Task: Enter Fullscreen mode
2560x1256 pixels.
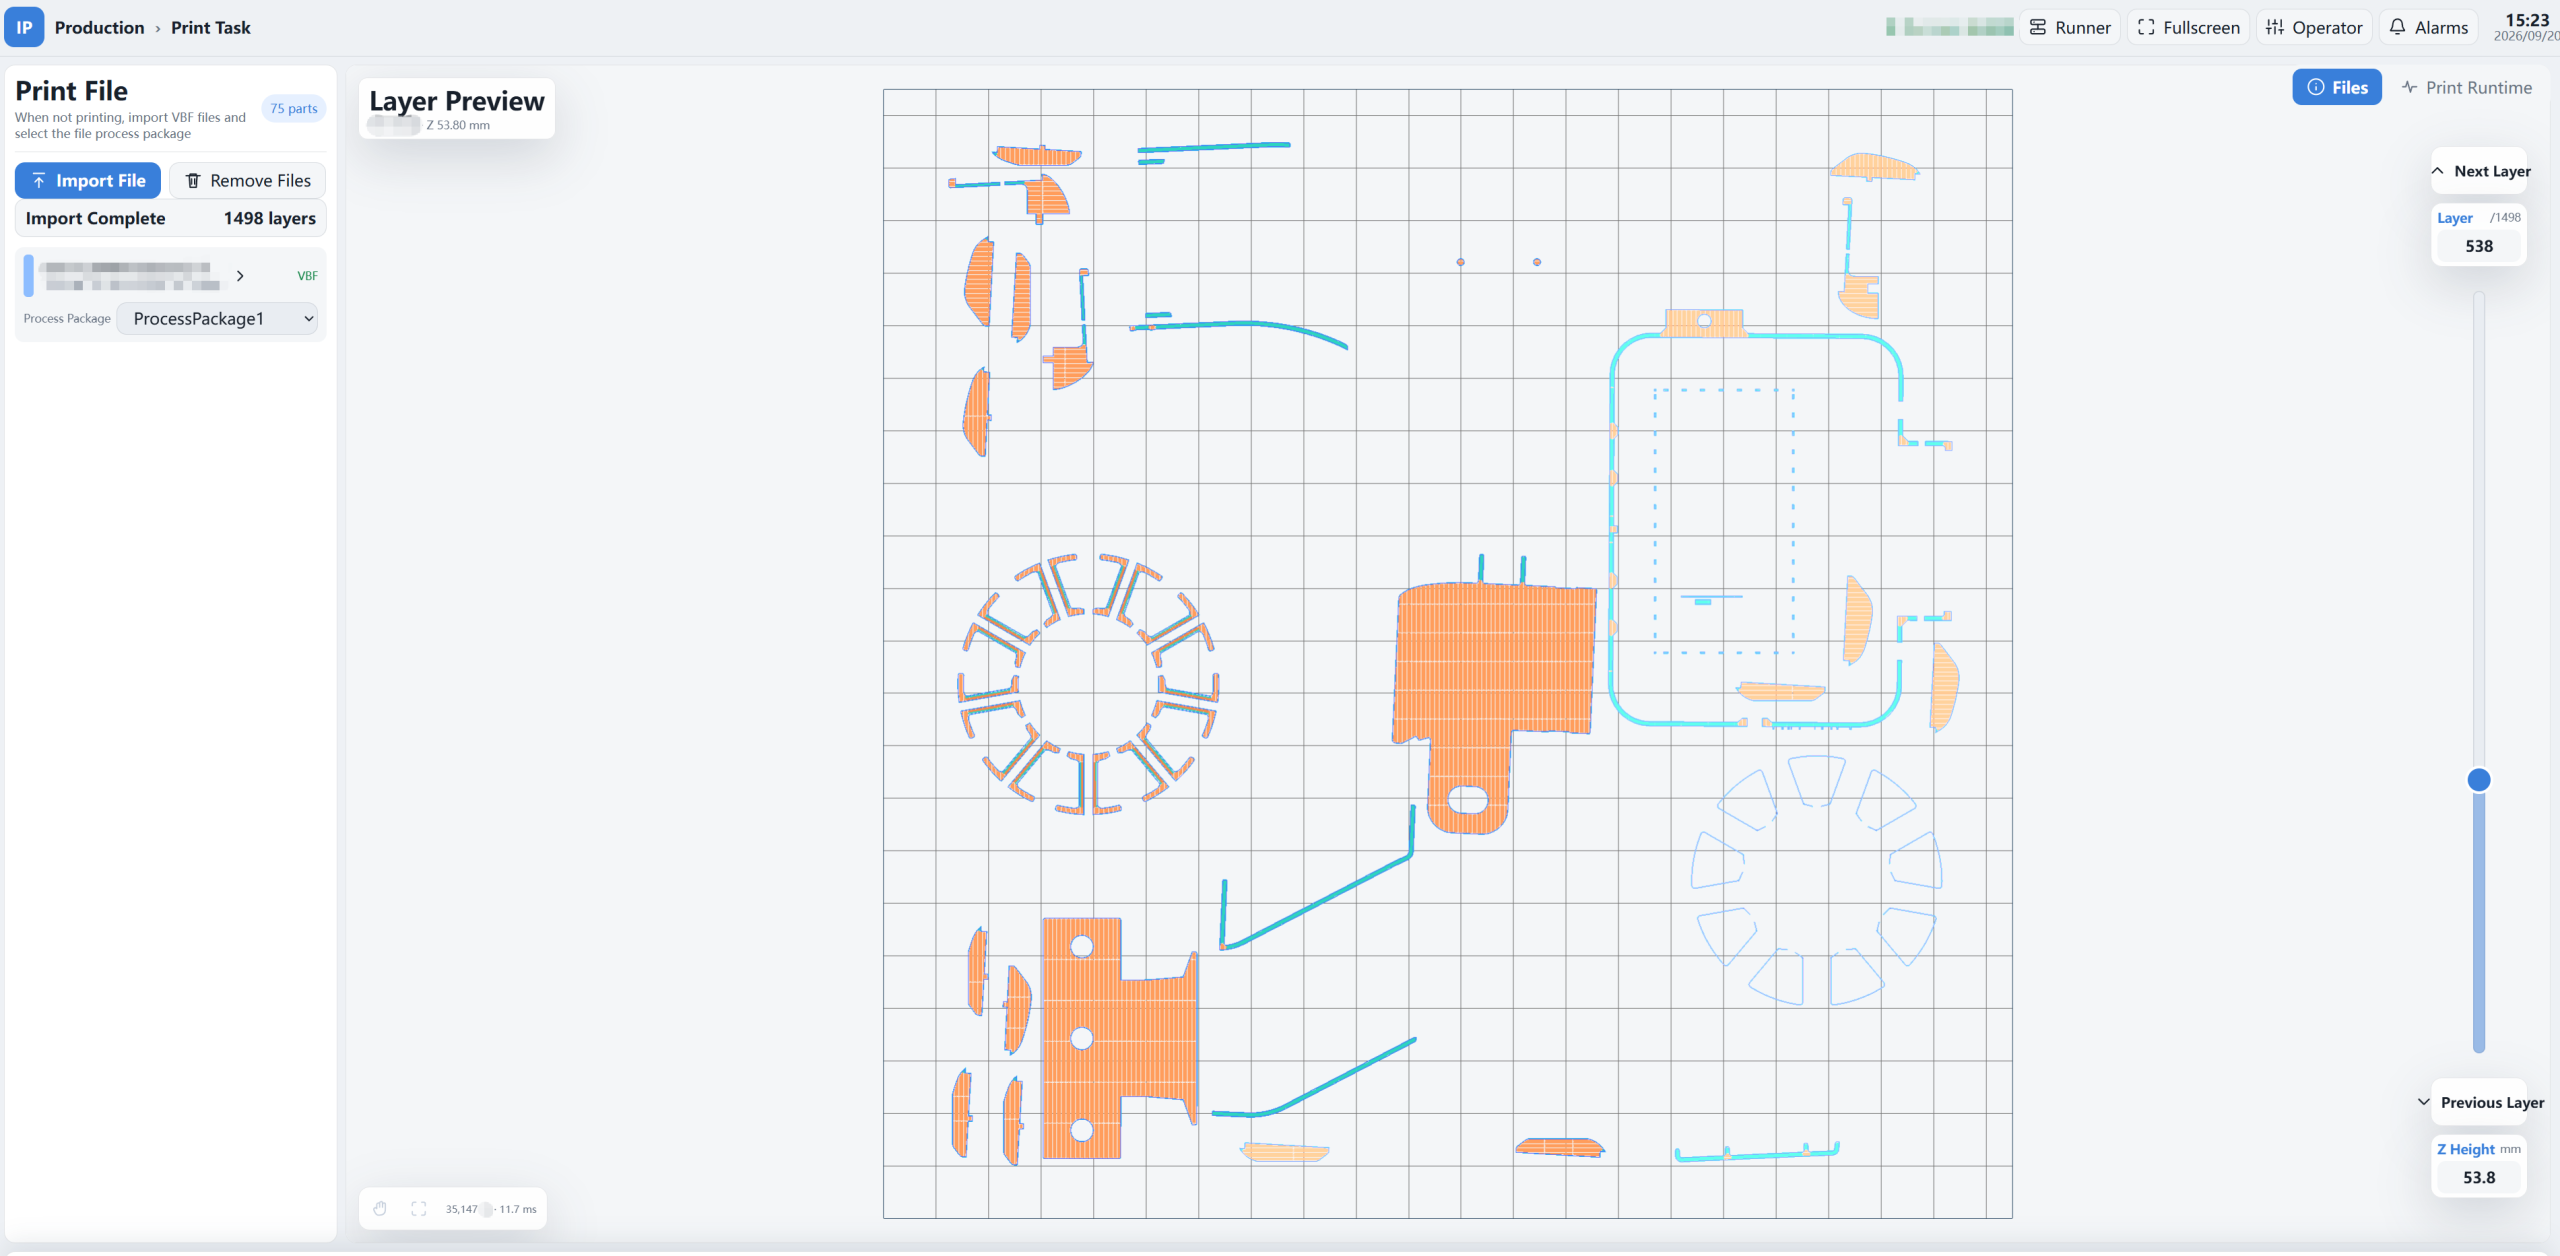Action: 2188,27
